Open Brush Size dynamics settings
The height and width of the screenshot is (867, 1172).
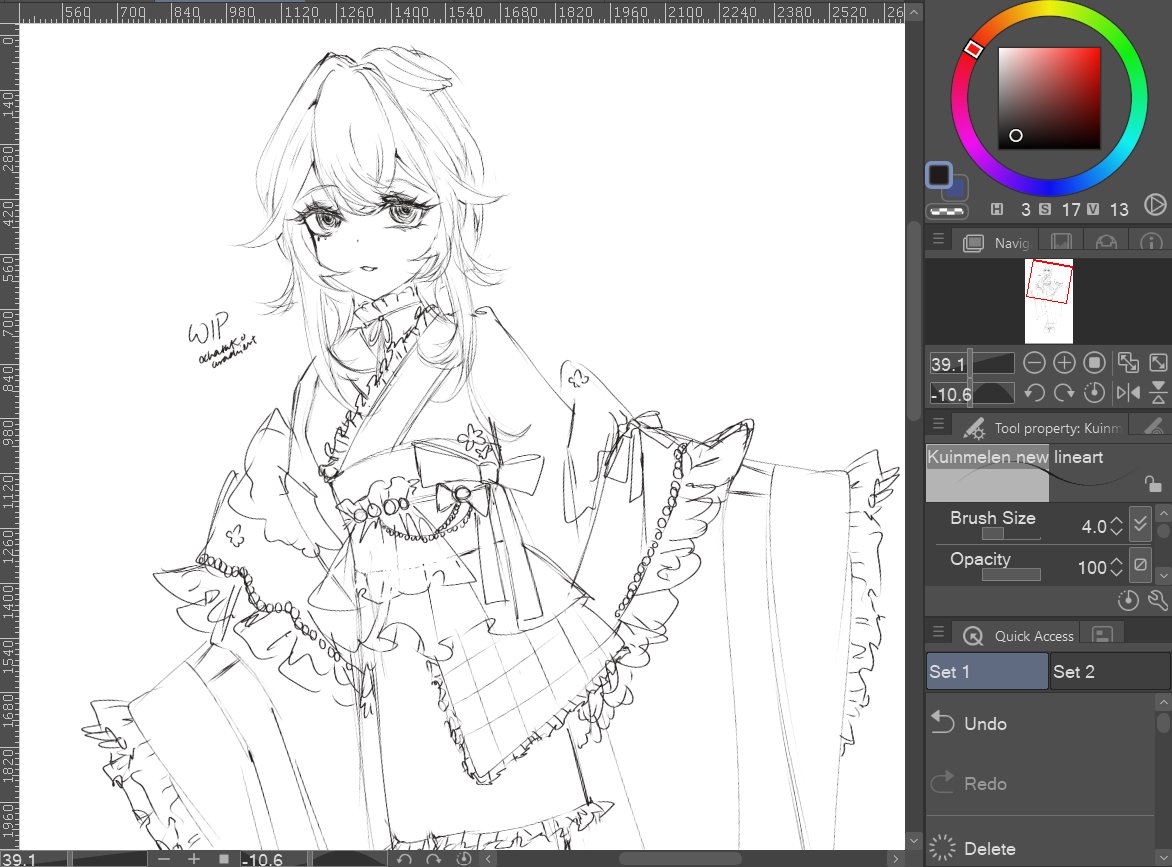point(1140,523)
